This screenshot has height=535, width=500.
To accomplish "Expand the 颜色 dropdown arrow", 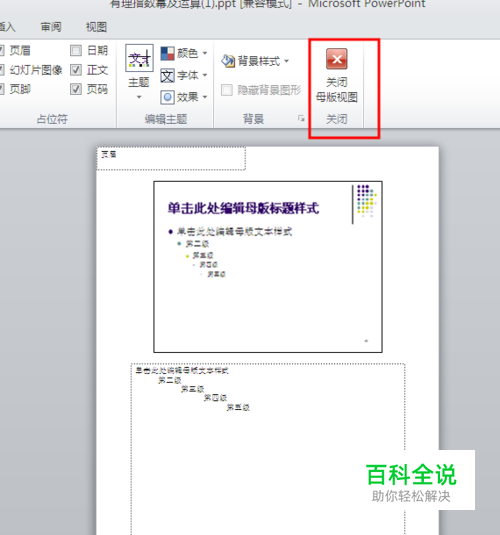I will (x=205, y=53).
